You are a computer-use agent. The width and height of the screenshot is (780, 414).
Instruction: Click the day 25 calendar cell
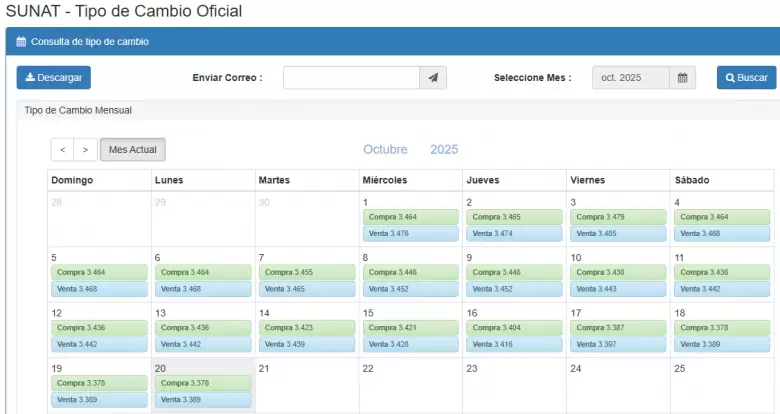click(722, 385)
